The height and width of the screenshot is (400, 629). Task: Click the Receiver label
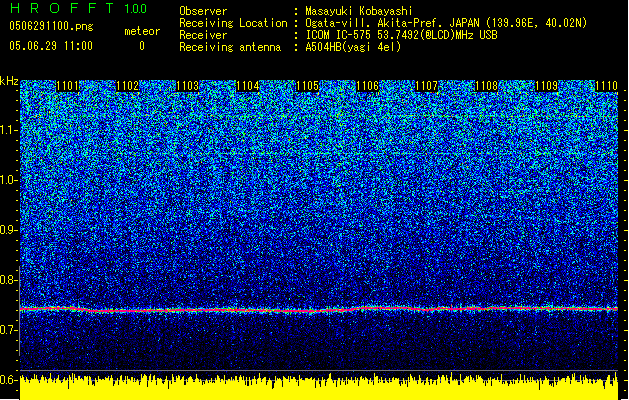tap(203, 35)
